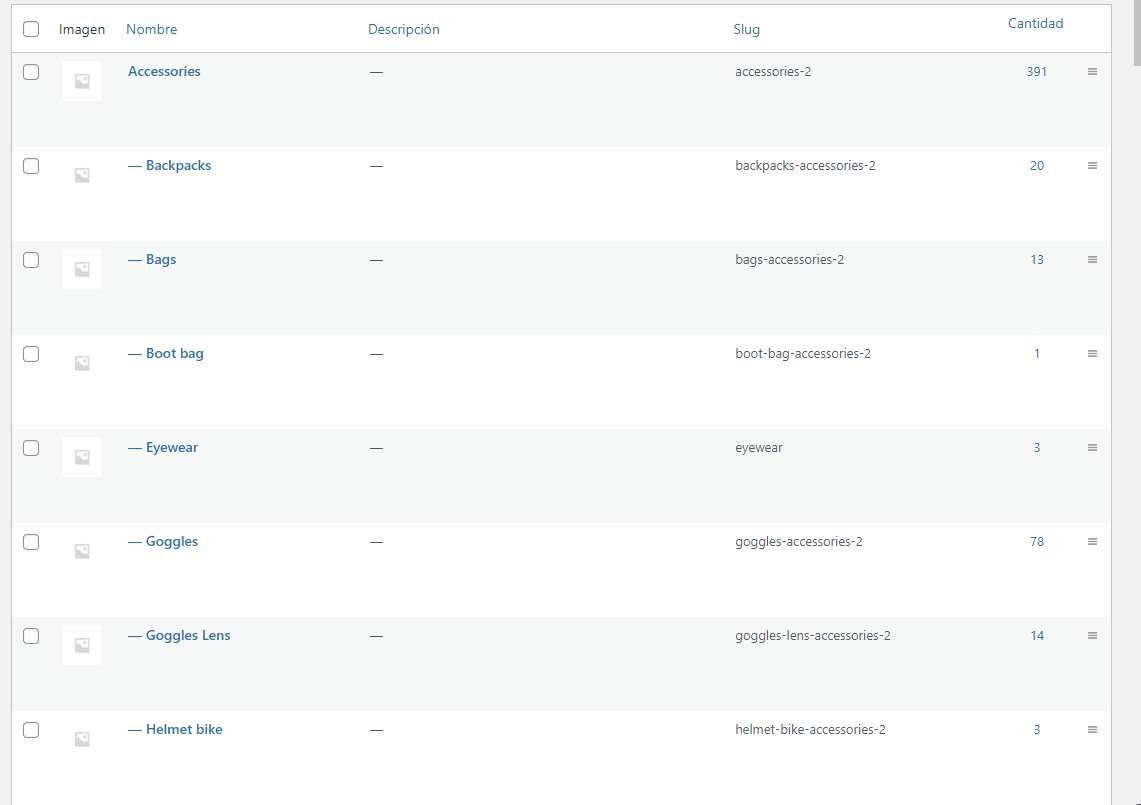The height and width of the screenshot is (805, 1141).
Task: Select the Goggles category checkbox
Action: tap(31, 541)
